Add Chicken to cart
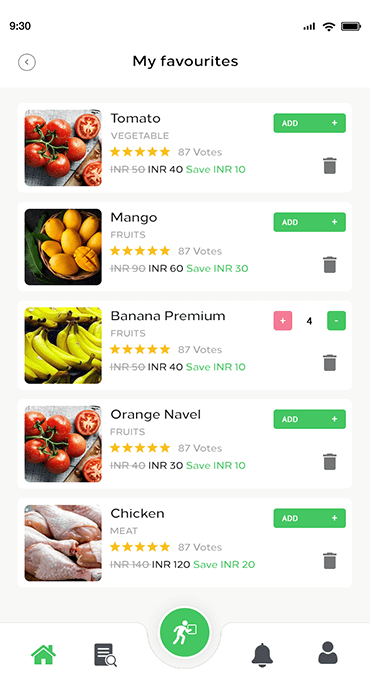The image size is (370, 687). pos(310,518)
